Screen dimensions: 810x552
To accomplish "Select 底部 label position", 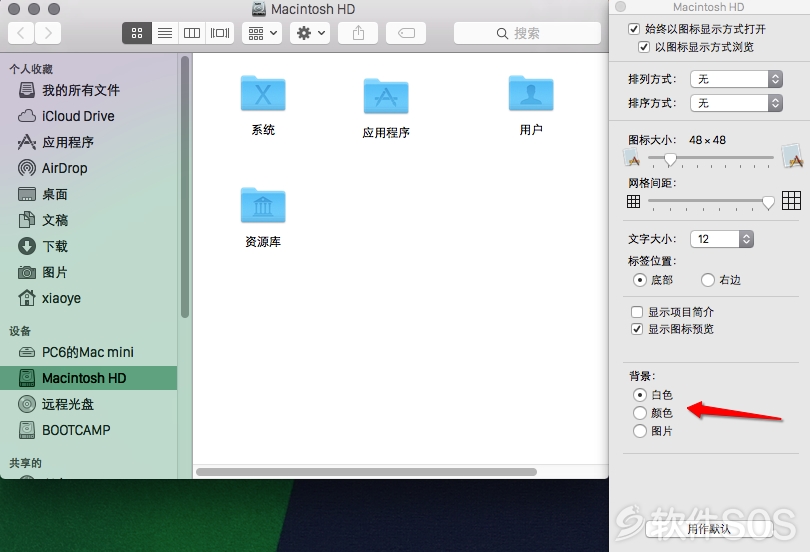I will [640, 280].
